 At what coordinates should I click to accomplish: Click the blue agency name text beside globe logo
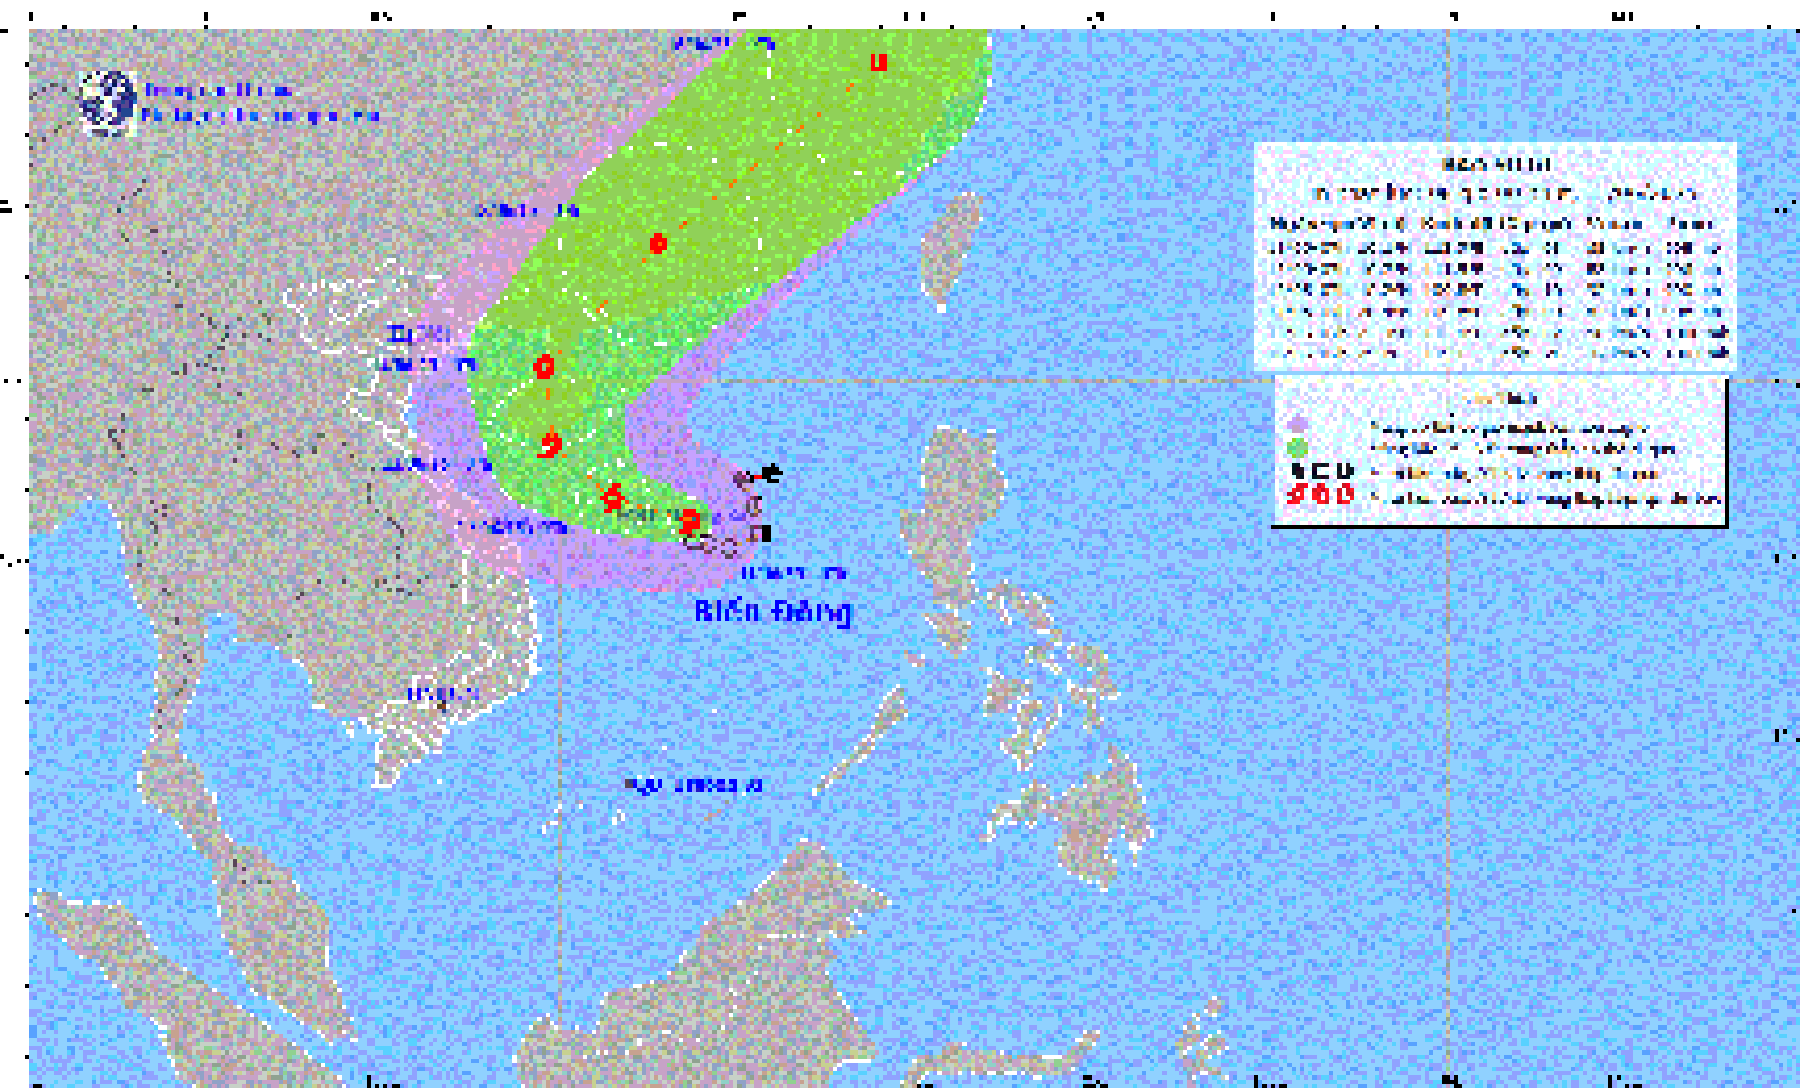point(258,103)
